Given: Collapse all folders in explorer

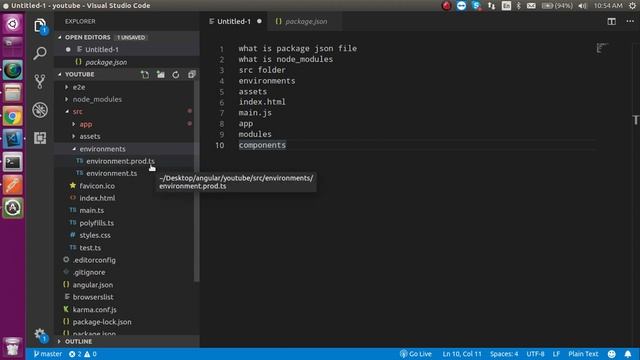Looking at the screenshot, I should (191, 75).
